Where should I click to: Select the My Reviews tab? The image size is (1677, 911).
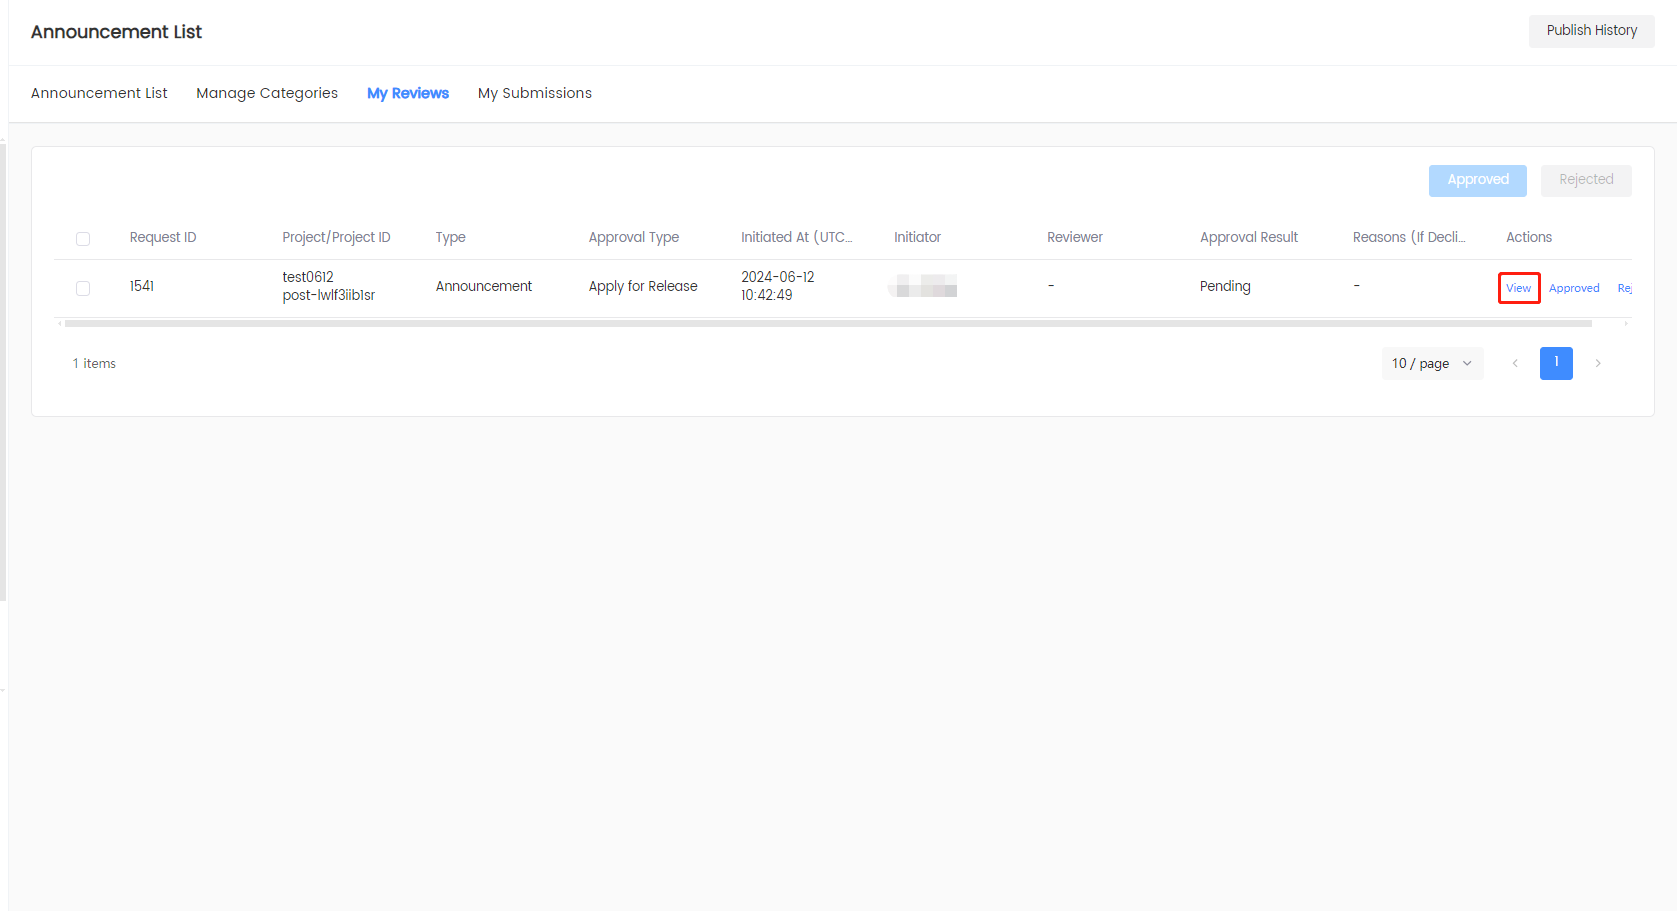tap(408, 93)
